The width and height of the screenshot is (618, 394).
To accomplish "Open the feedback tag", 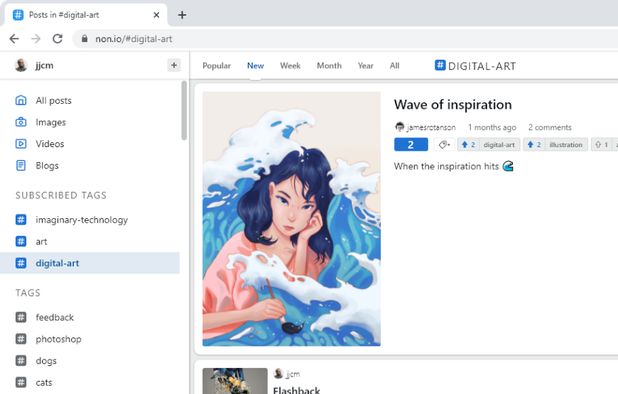I will [54, 317].
